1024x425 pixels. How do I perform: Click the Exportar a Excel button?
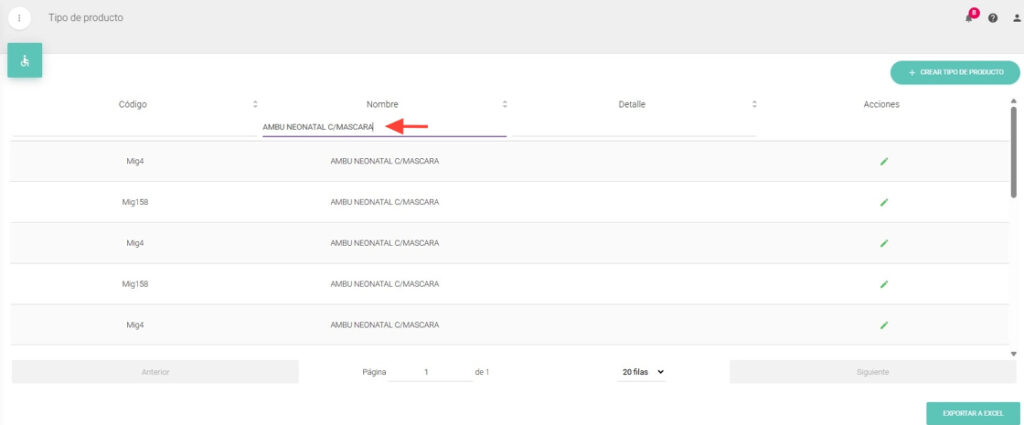coord(973,412)
